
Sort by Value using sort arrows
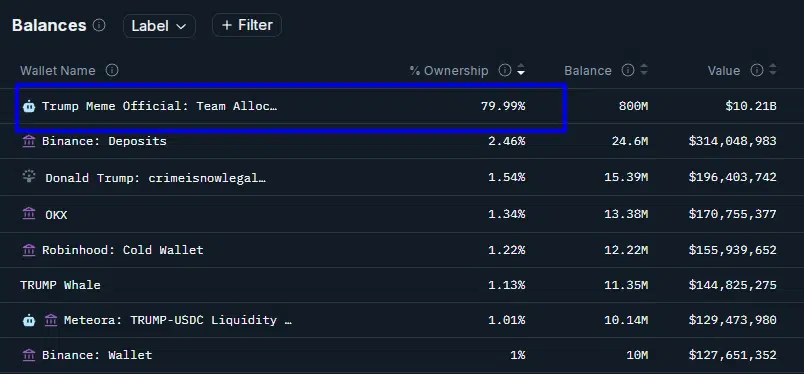pos(773,70)
